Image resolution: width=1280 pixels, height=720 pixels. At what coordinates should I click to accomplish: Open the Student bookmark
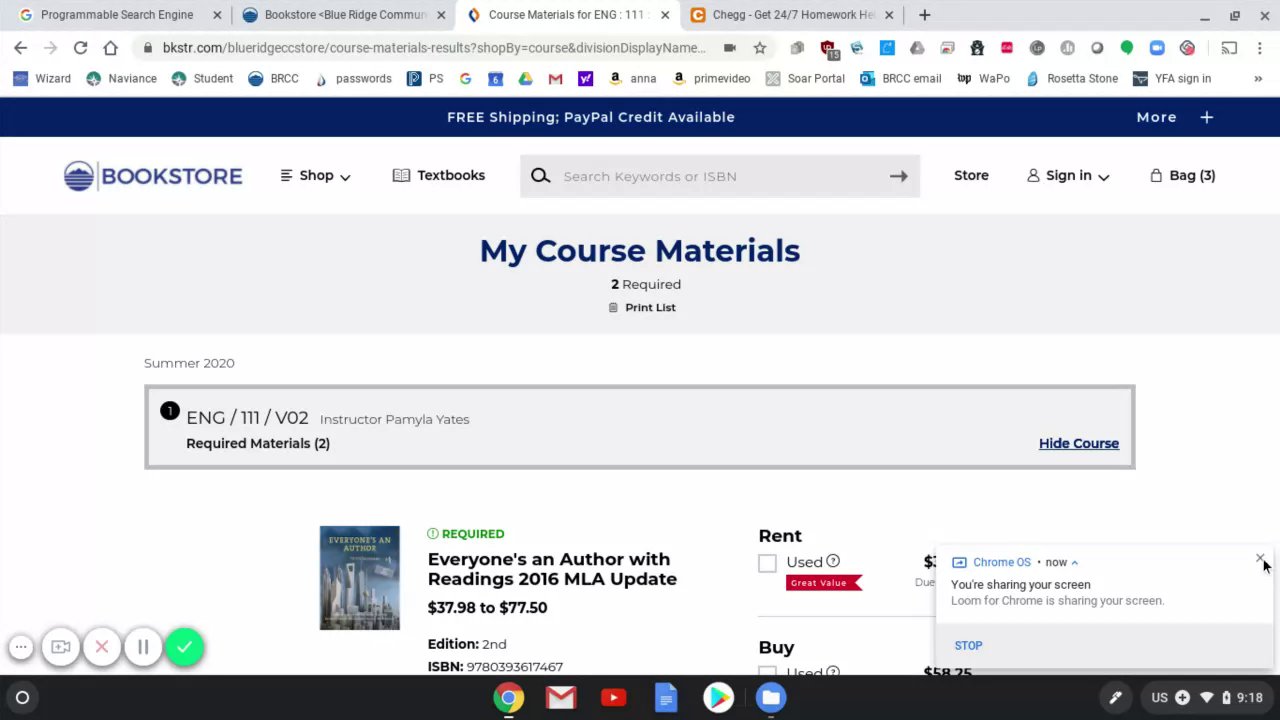(x=202, y=78)
